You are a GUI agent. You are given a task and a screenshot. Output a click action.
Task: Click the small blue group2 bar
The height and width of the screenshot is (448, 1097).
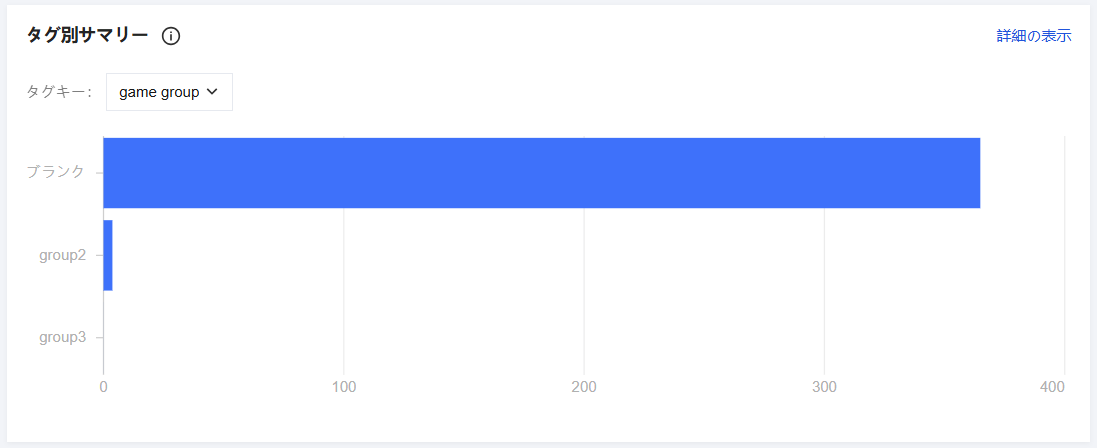coord(108,255)
